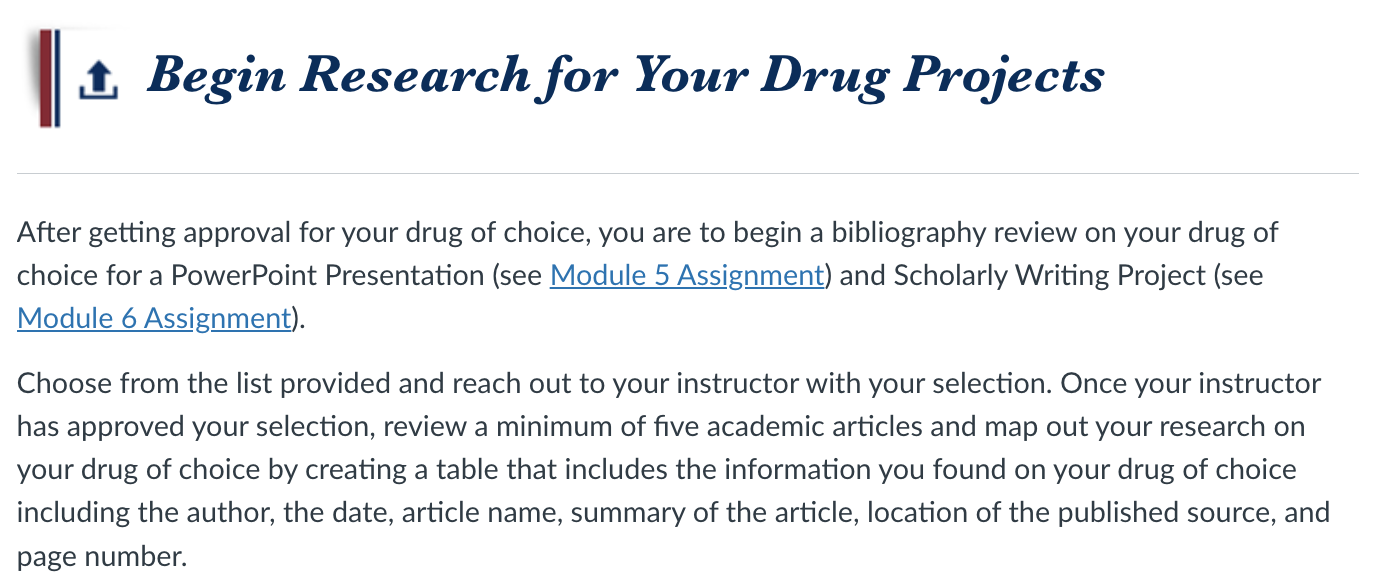
Task: Click the paragraph starting with After getting approval
Action: pyautogui.click(x=648, y=276)
